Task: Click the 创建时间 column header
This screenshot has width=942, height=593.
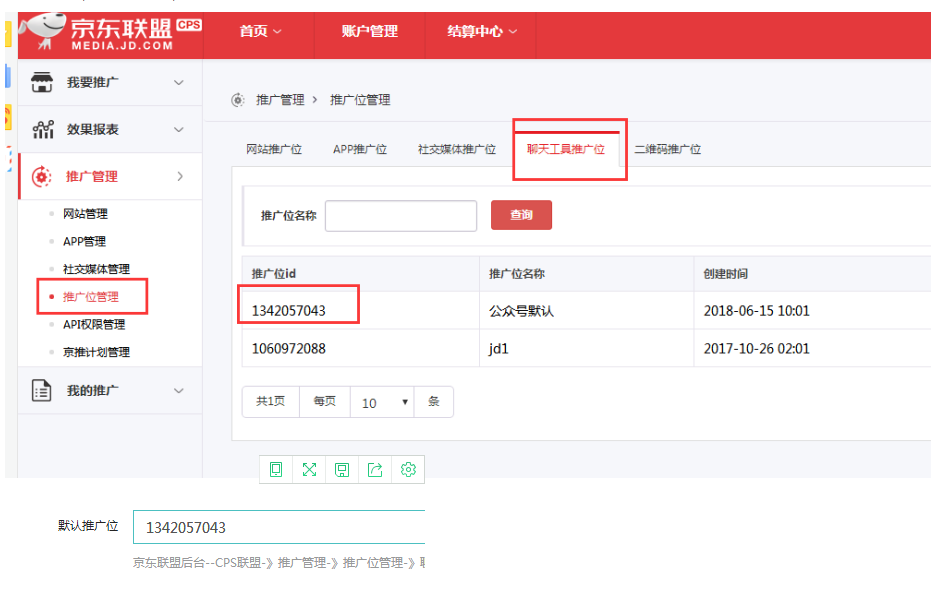Action: (726, 274)
